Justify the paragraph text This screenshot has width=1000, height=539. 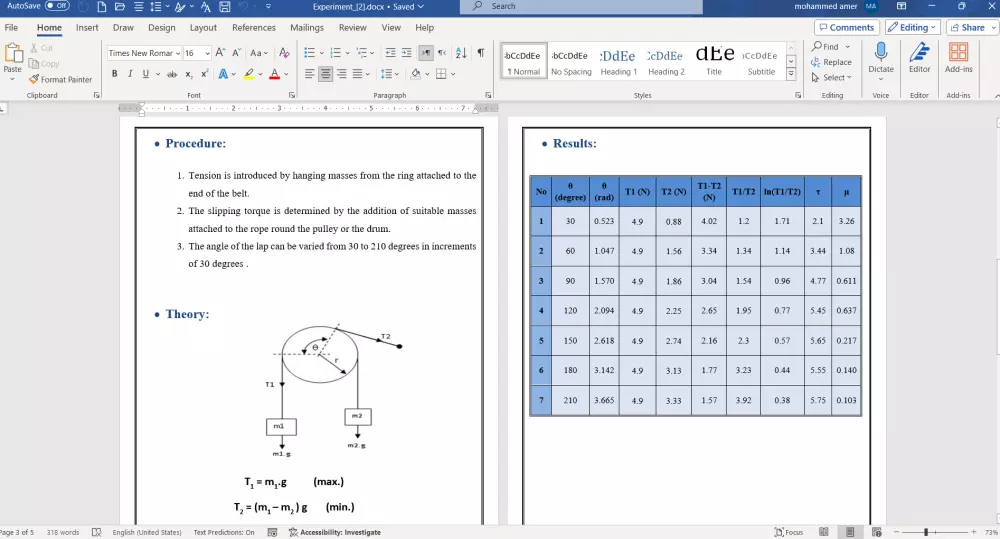click(357, 74)
